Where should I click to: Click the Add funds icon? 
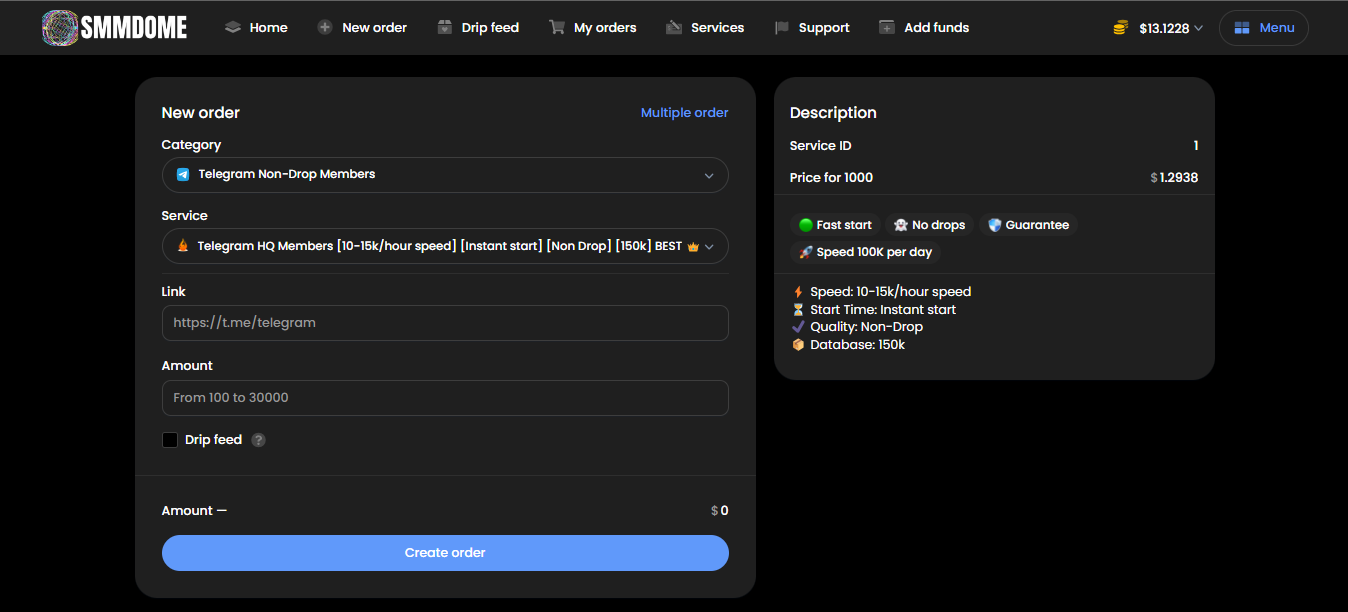(887, 28)
